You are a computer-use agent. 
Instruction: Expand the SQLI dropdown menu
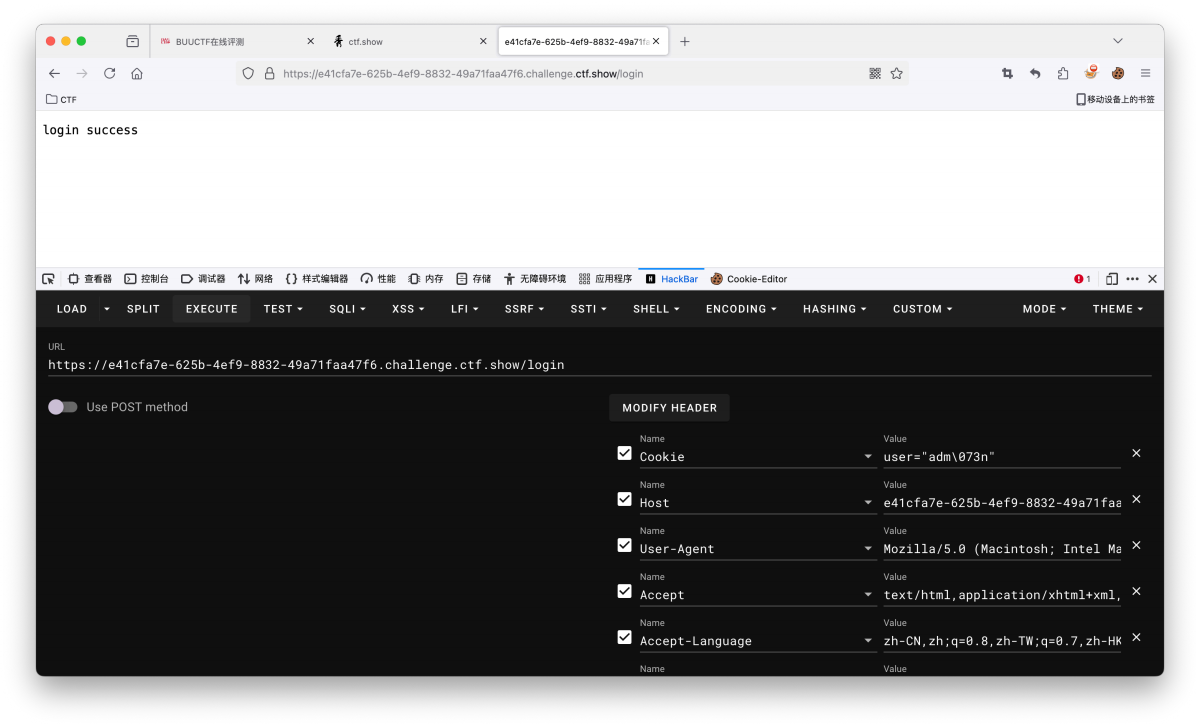point(347,309)
